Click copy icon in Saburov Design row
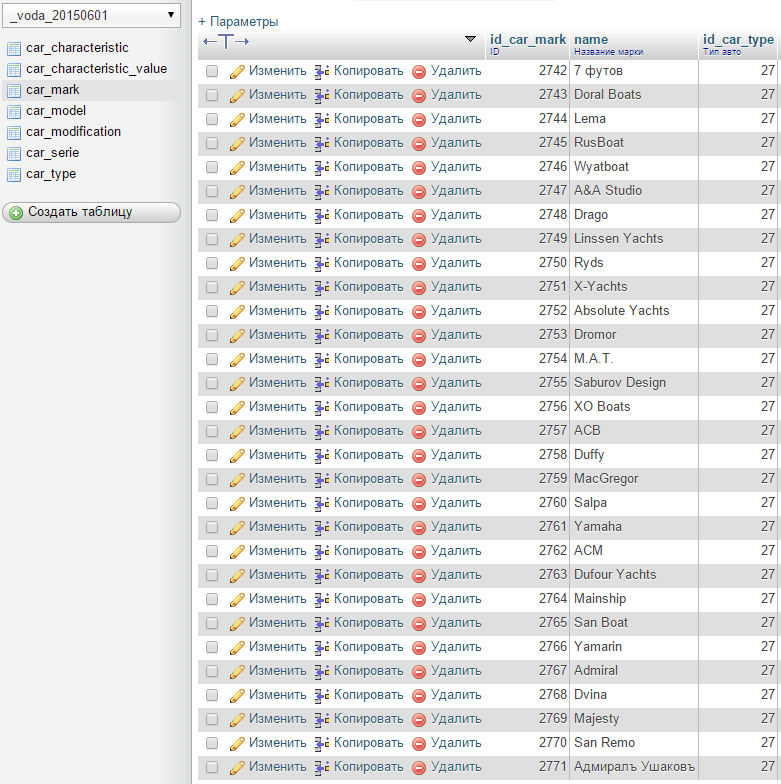Image resolution: width=781 pixels, height=784 pixels. (x=322, y=384)
